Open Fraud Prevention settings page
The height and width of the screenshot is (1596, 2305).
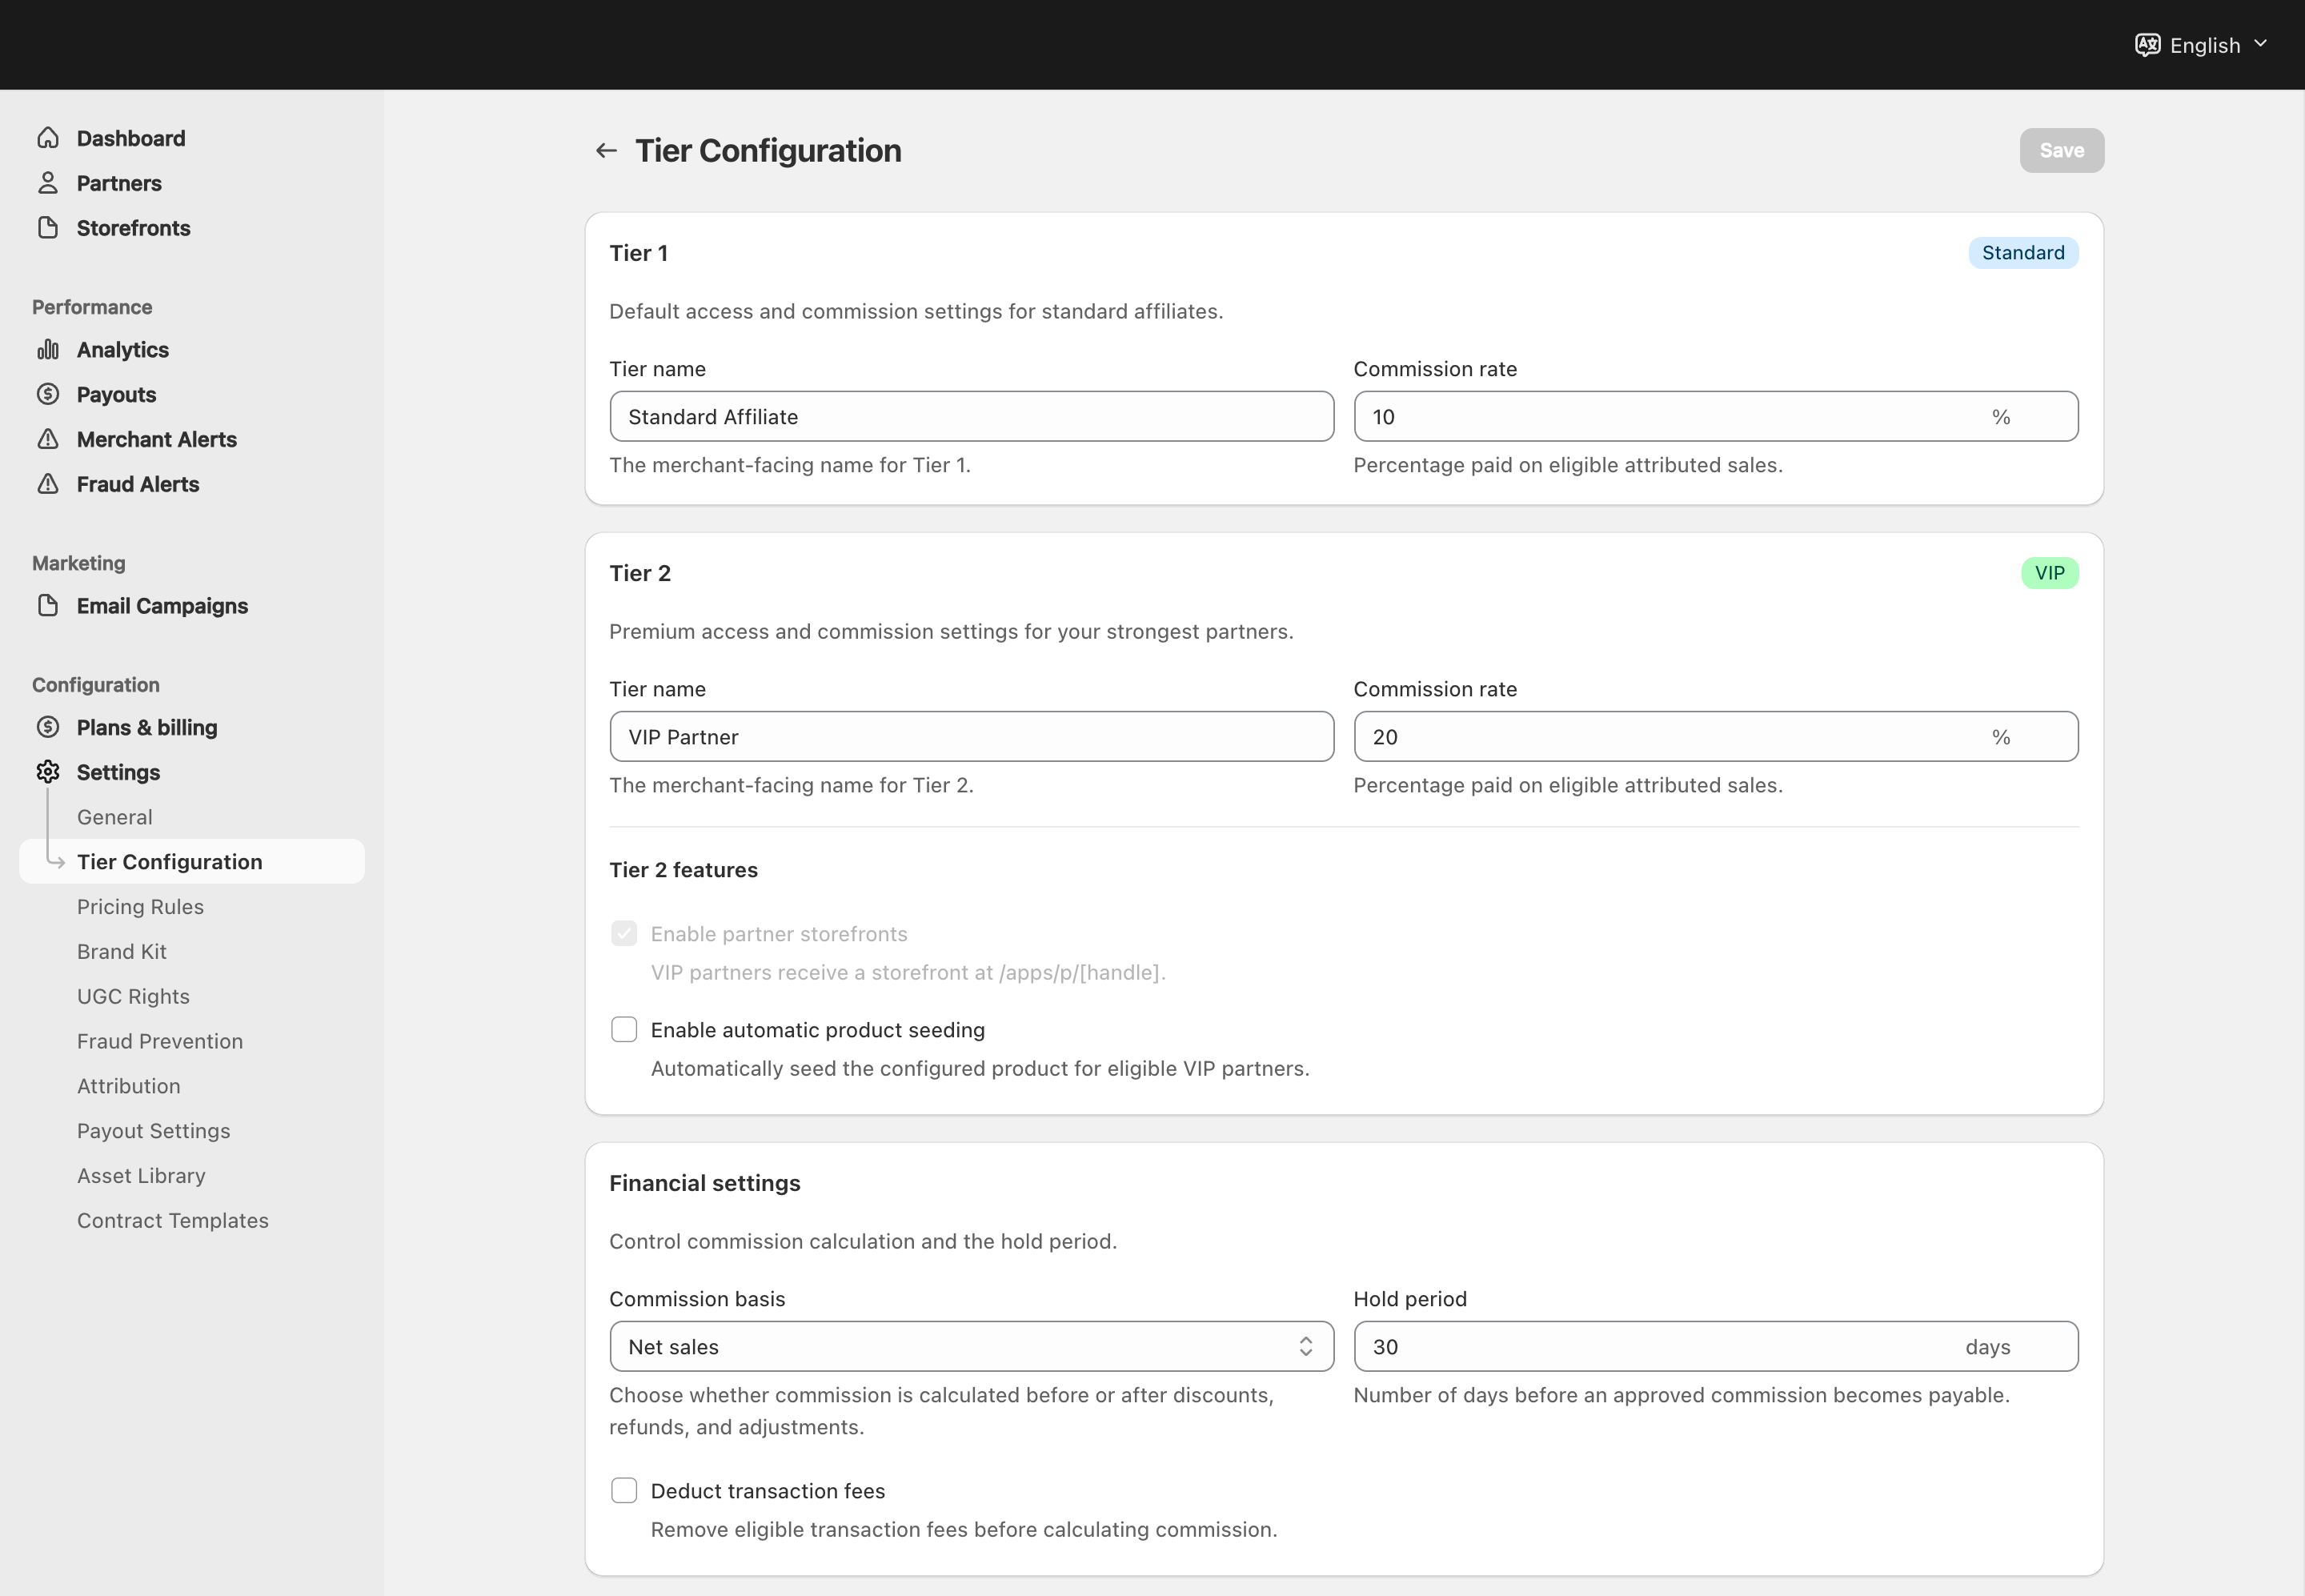pos(160,1041)
